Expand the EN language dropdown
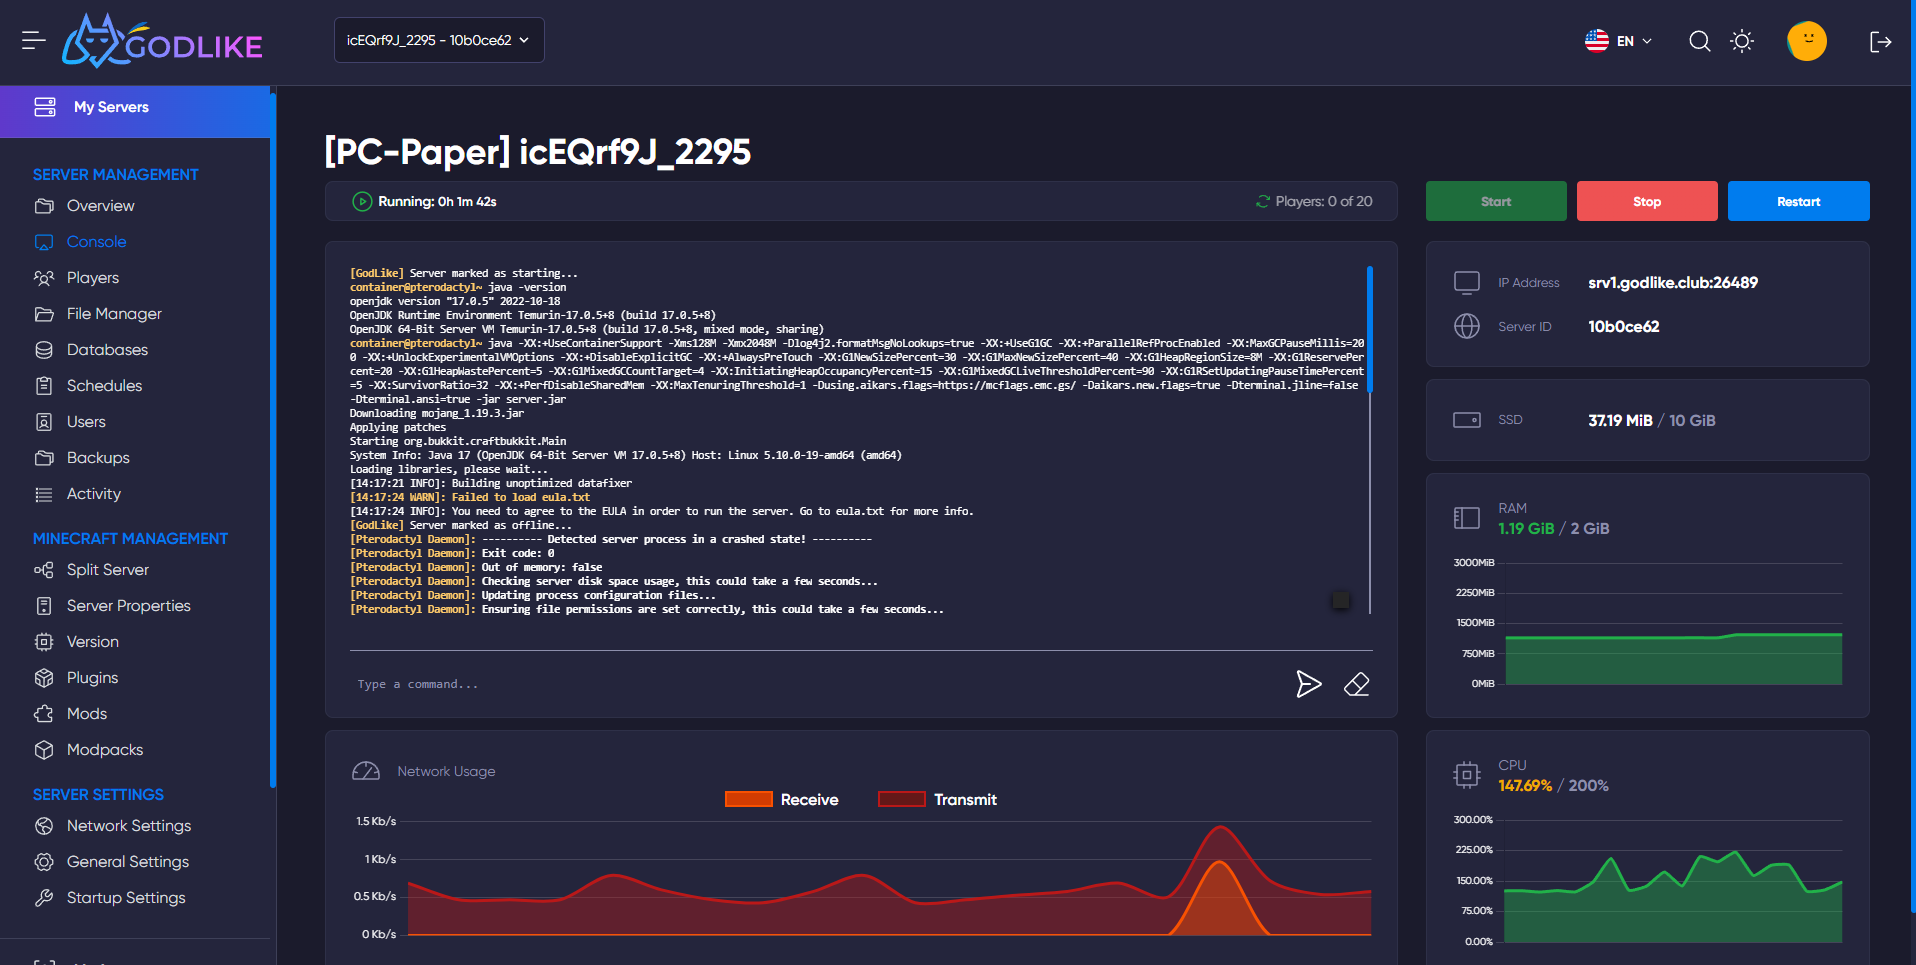Image resolution: width=1916 pixels, height=965 pixels. click(x=1619, y=41)
